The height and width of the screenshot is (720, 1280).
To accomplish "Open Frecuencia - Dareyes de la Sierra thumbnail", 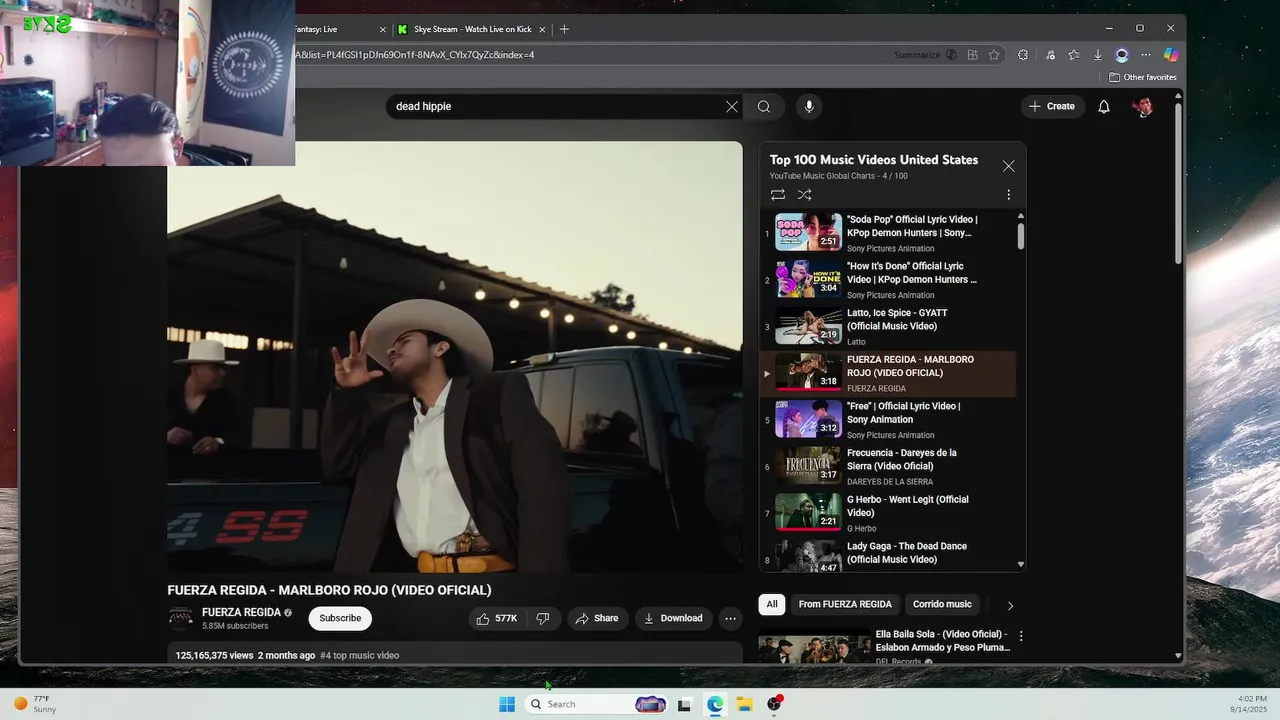I will pos(808,466).
